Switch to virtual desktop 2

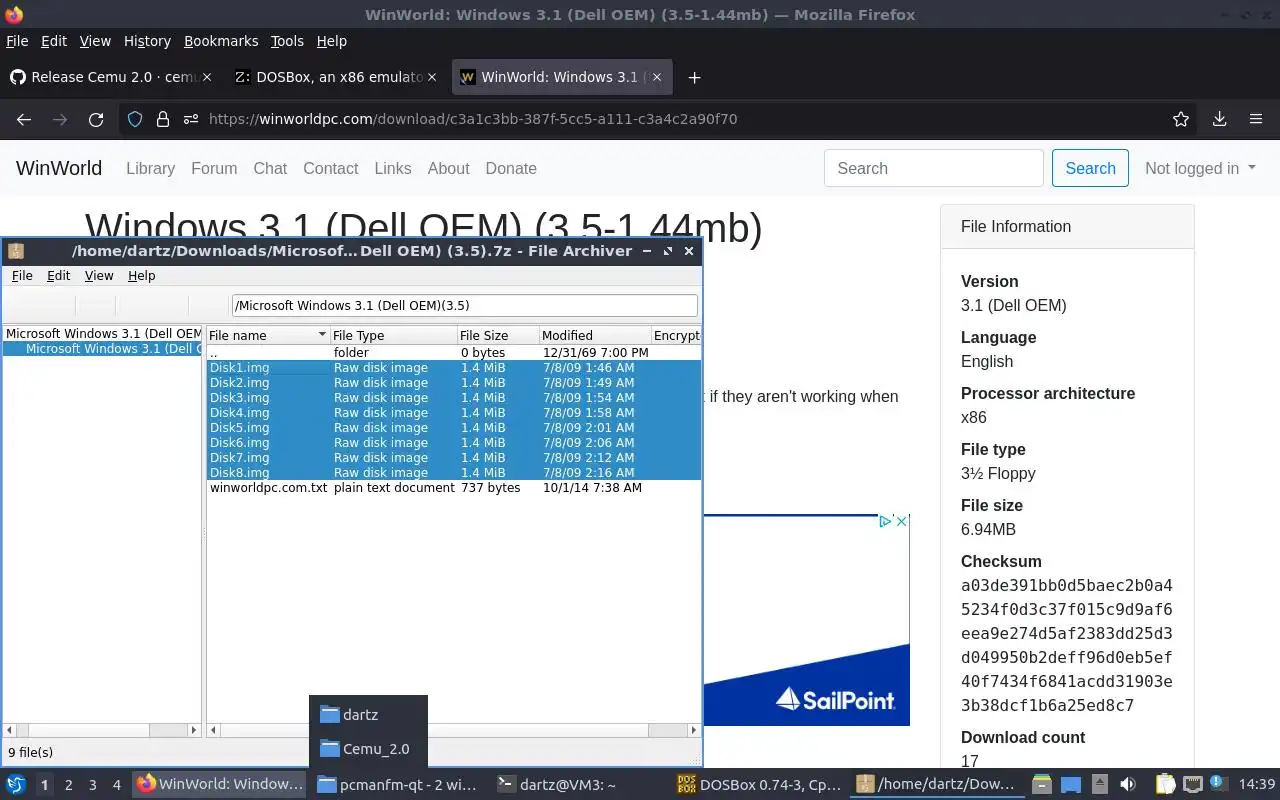68,785
